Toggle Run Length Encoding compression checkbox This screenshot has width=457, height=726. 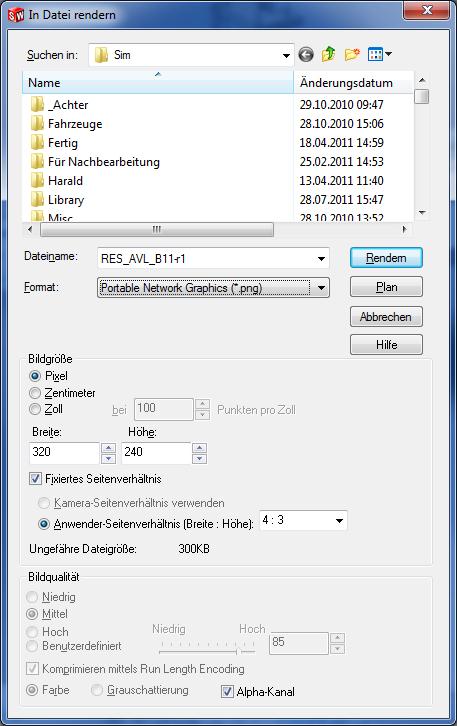32,669
